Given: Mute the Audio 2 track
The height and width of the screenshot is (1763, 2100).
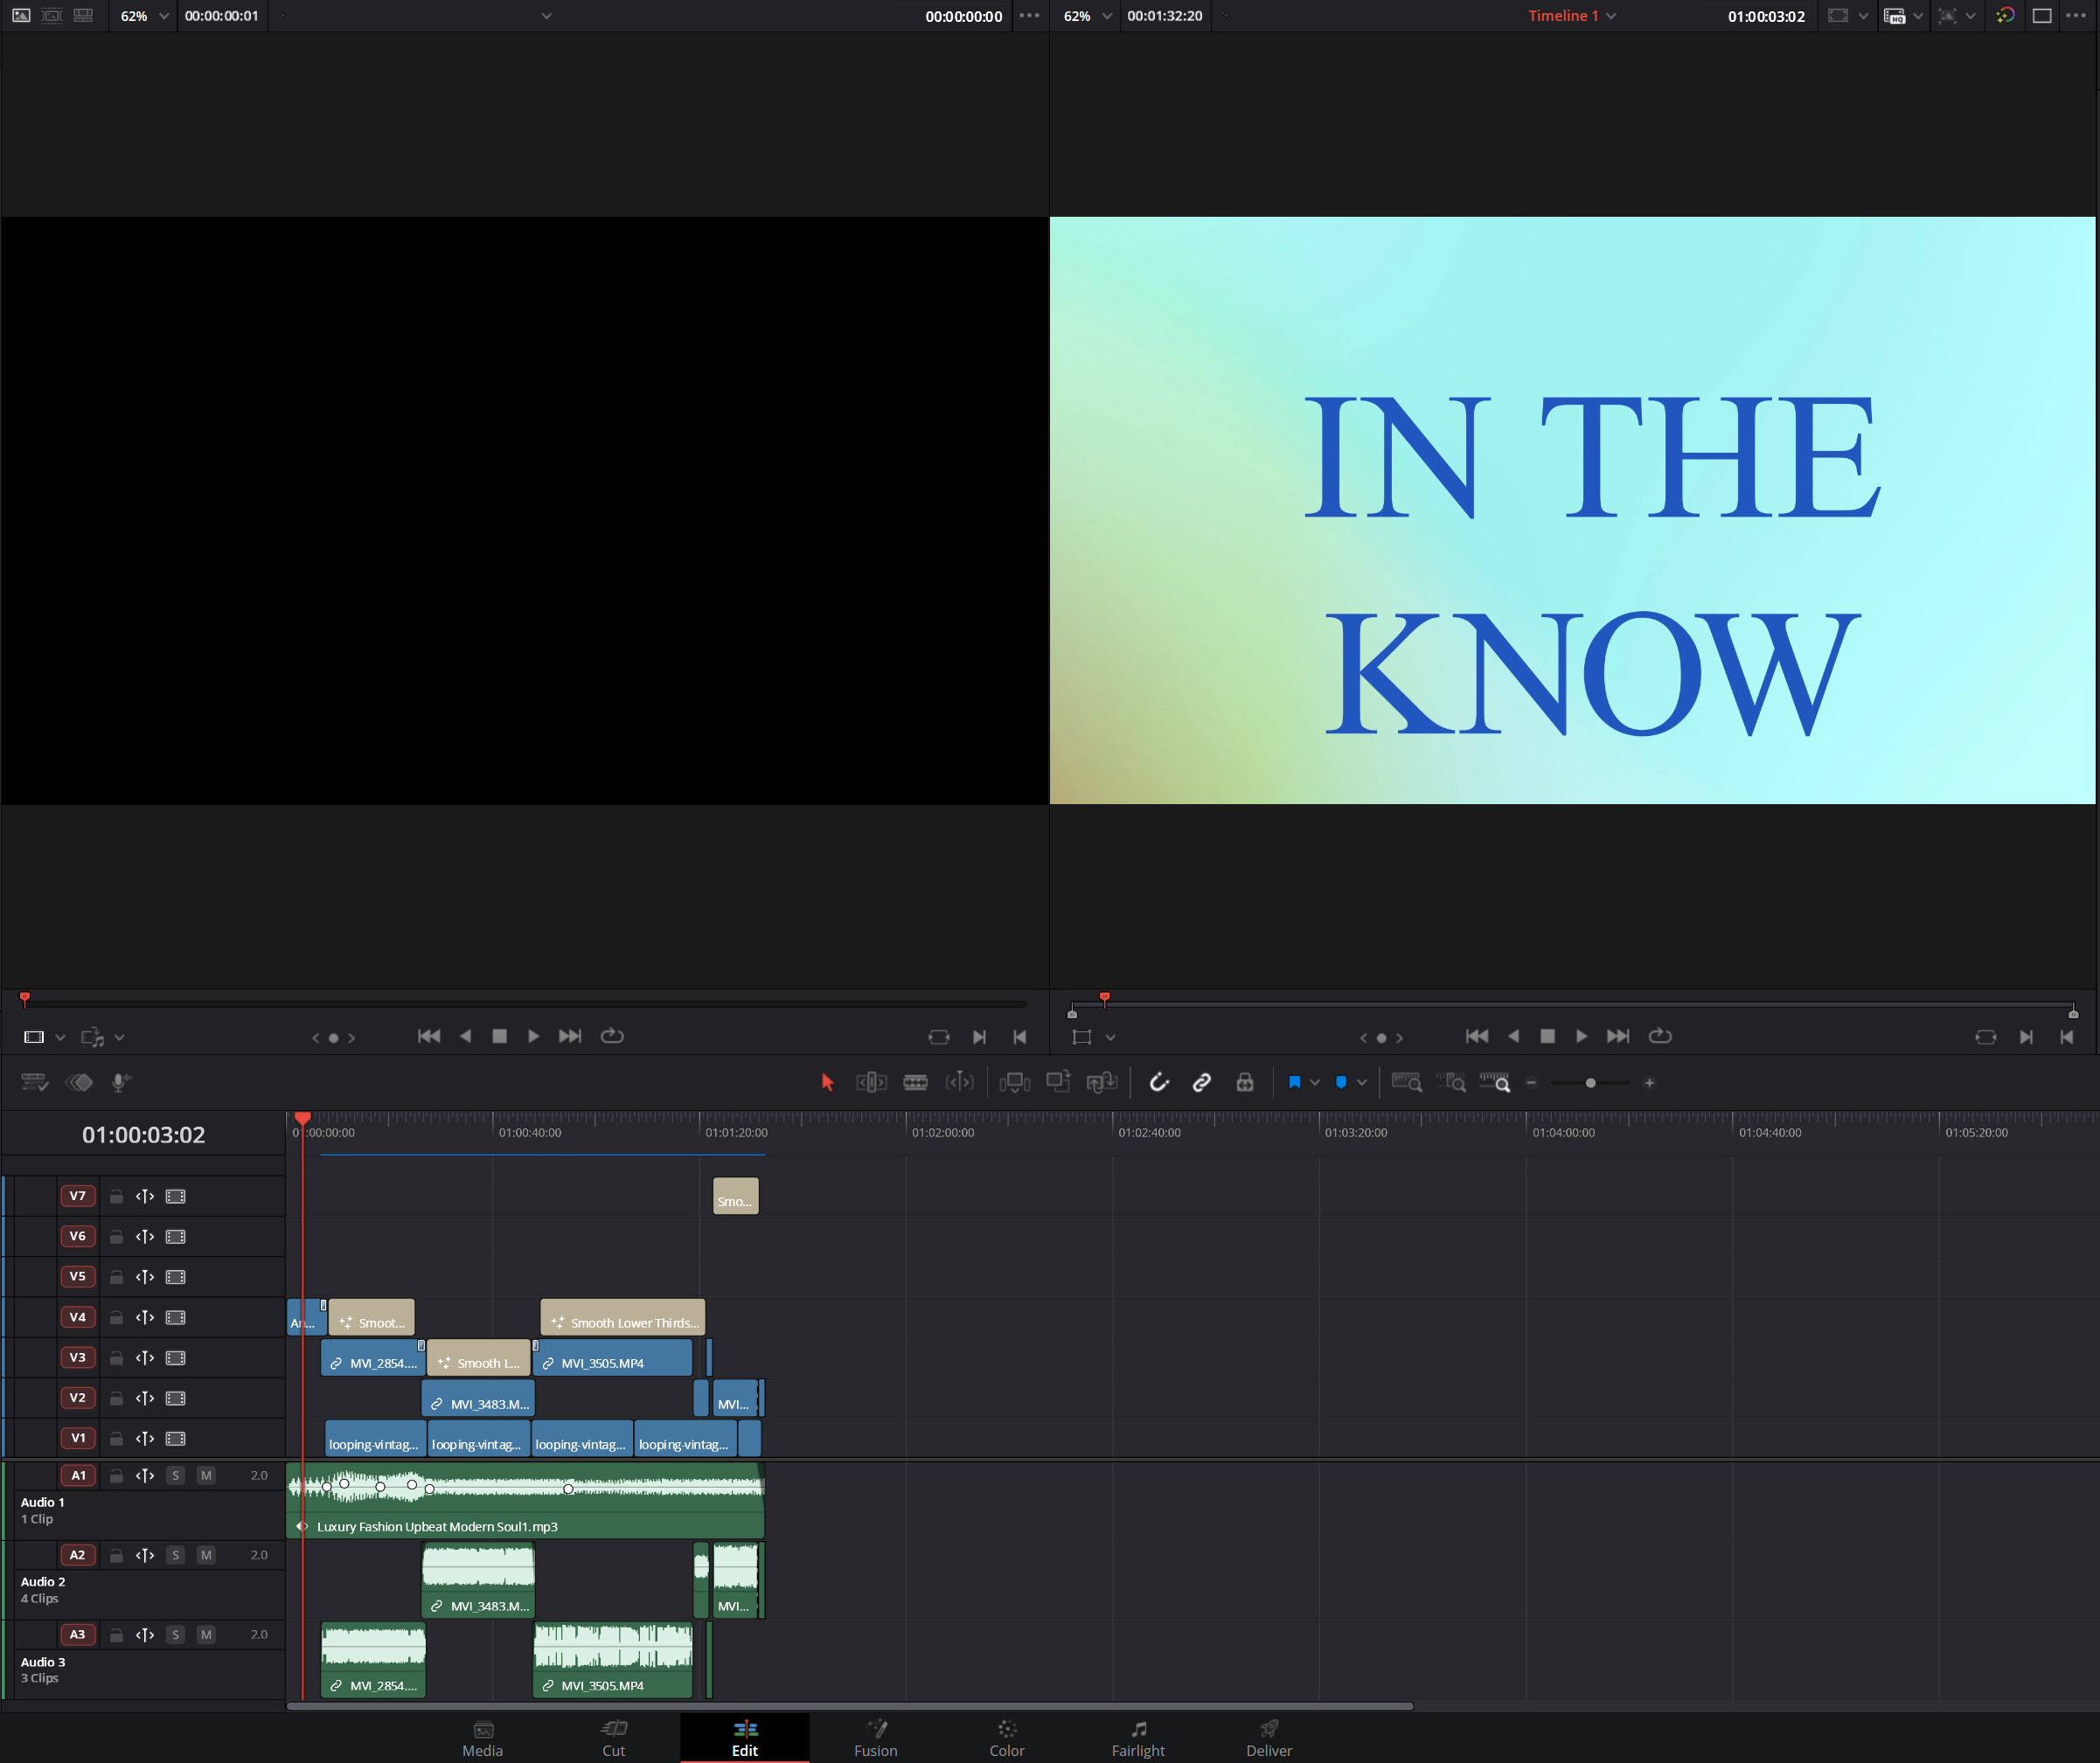Looking at the screenshot, I should pyautogui.click(x=206, y=1555).
